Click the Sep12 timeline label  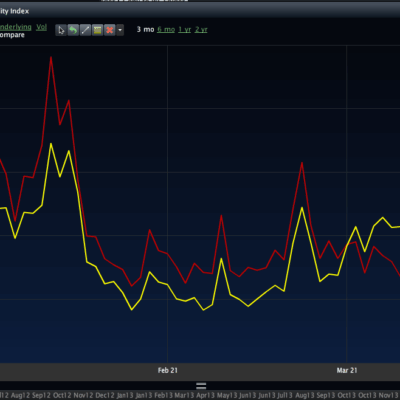point(42,396)
